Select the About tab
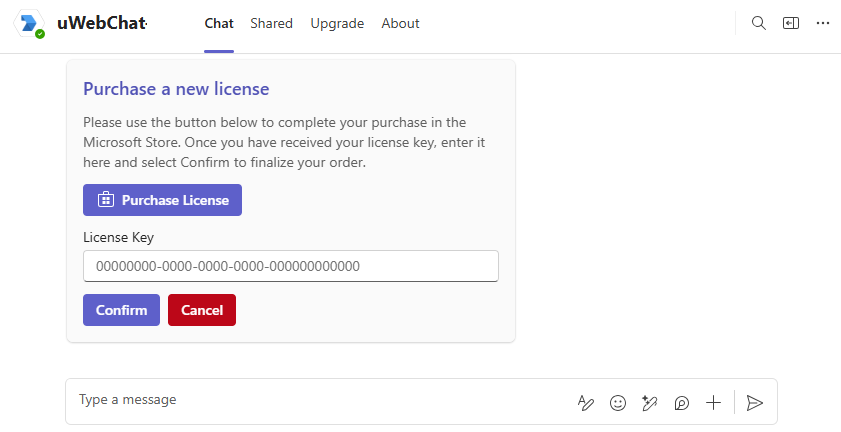Viewport: 841px width, 432px height. [400, 23]
